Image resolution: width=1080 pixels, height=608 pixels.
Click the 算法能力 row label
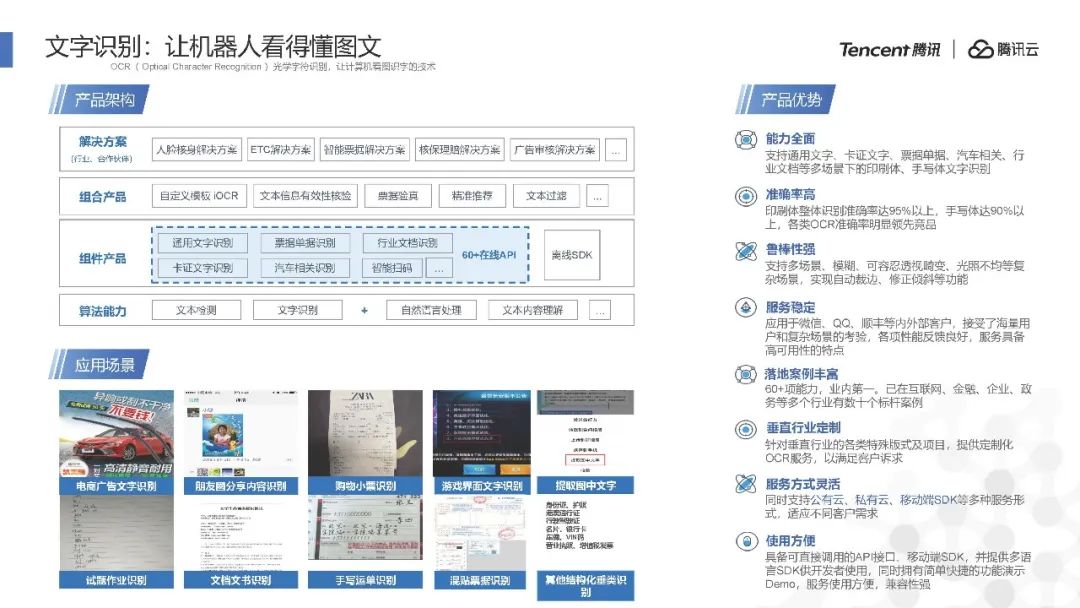pos(102,311)
